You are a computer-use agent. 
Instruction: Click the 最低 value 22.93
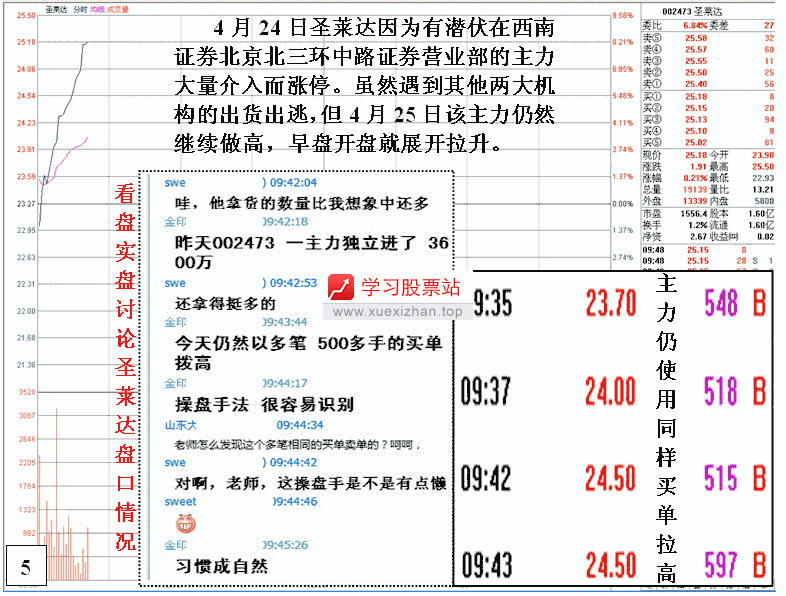click(x=763, y=178)
